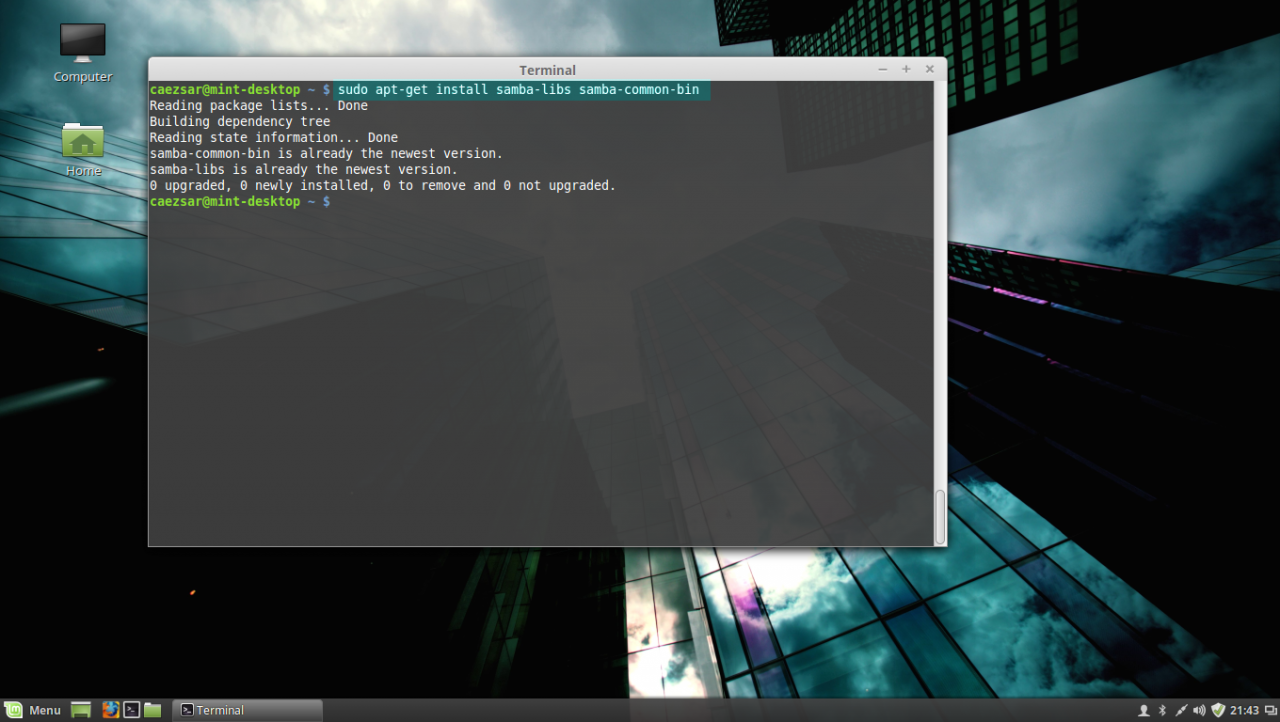Select the Terminal window in the taskbar
1280x722 pixels.
pyautogui.click(x=247, y=710)
